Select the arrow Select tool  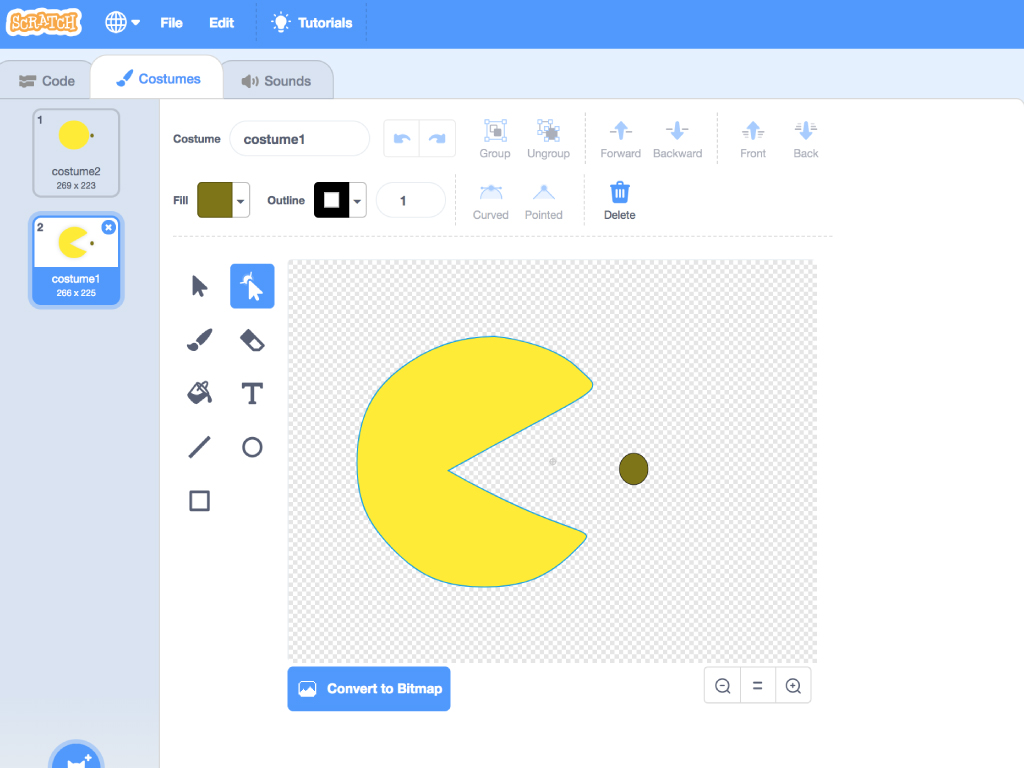click(x=199, y=286)
